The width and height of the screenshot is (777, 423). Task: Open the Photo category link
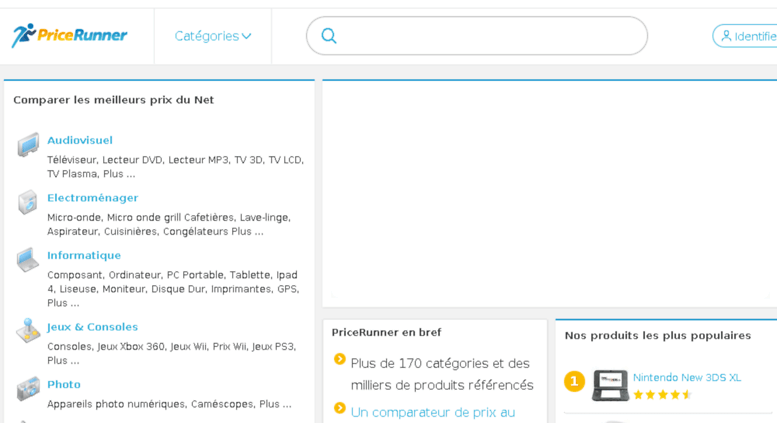pyautogui.click(x=64, y=384)
